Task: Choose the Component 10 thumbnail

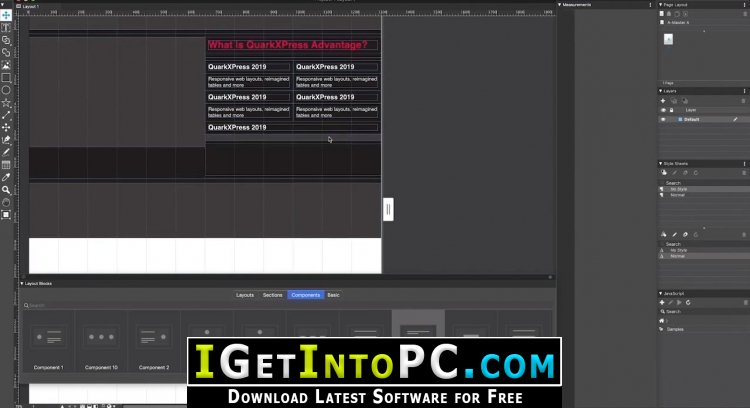Action: coord(100,340)
